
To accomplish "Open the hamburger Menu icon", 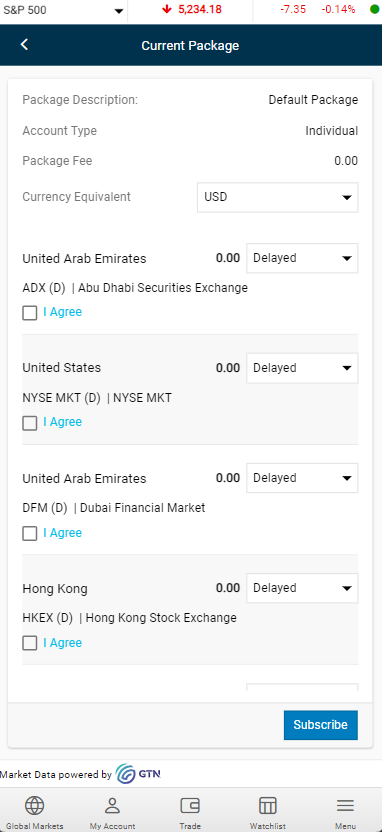I will tap(345, 806).
